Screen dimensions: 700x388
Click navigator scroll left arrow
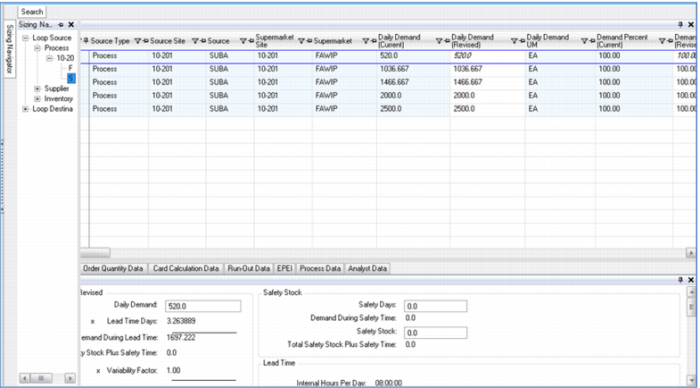point(25,378)
